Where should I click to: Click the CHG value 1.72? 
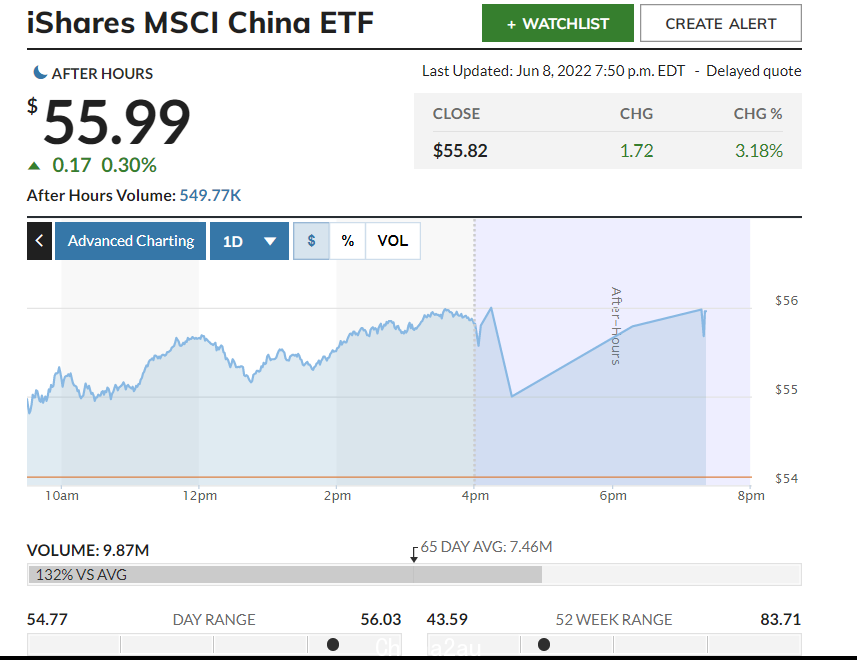(636, 151)
